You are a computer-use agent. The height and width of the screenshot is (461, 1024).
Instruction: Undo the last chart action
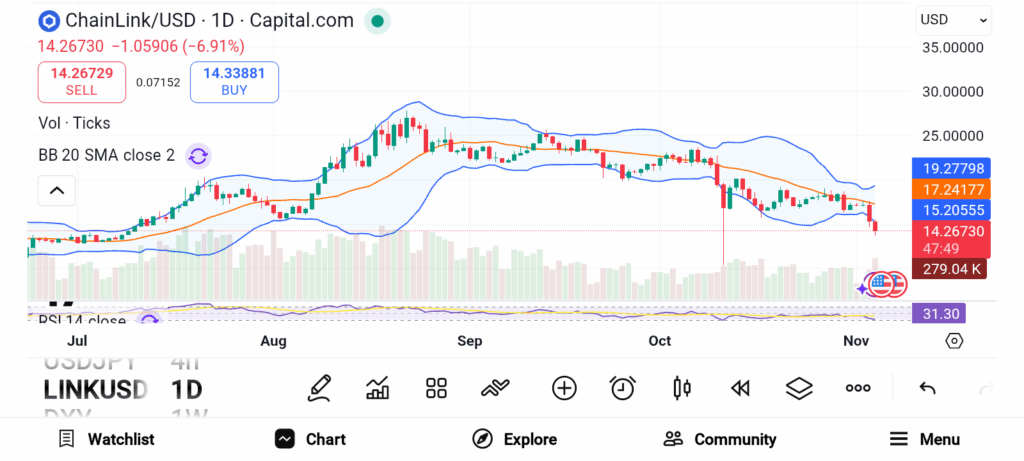[x=927, y=388]
